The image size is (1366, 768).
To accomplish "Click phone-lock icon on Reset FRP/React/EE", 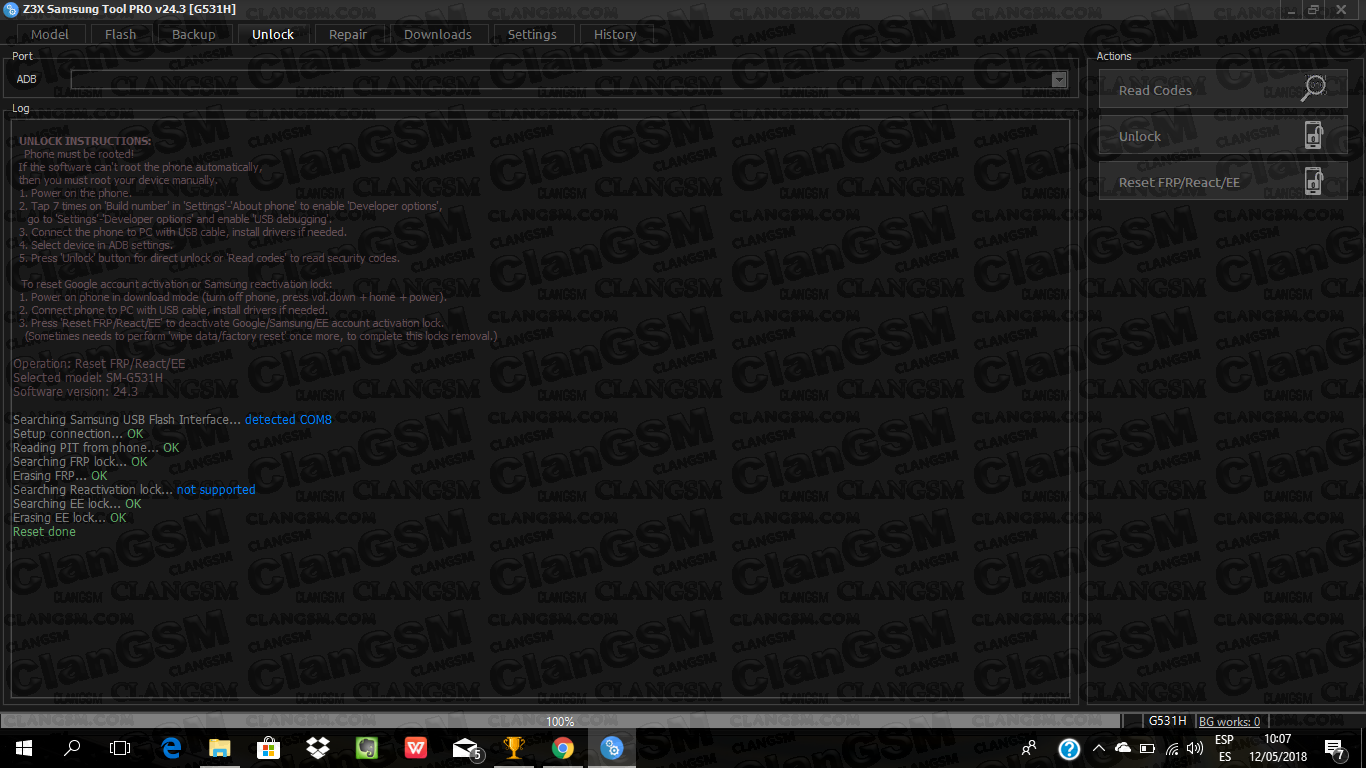I will pyautogui.click(x=1314, y=181).
